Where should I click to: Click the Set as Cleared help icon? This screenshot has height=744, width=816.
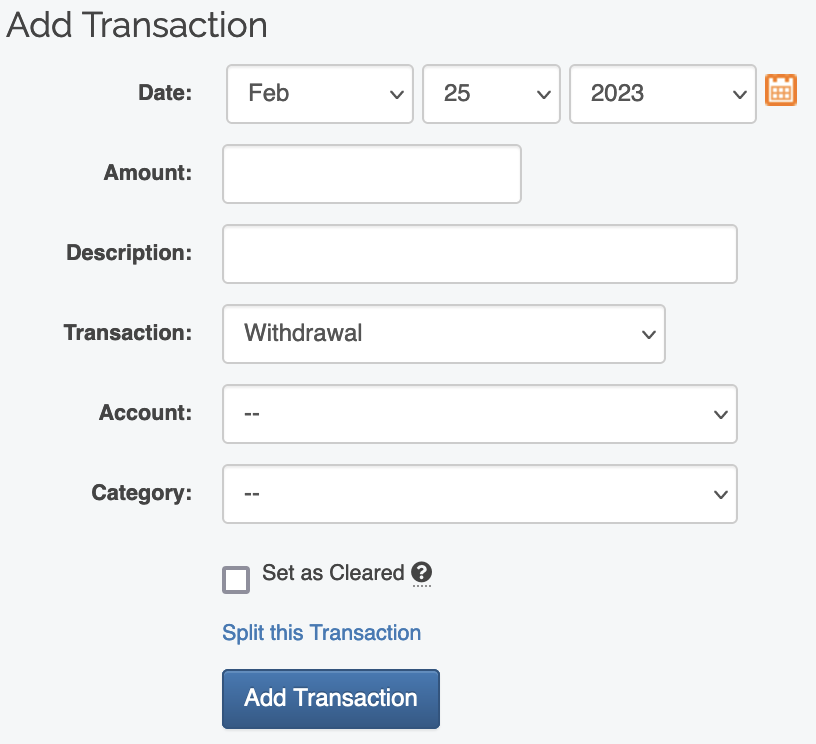coord(422,573)
